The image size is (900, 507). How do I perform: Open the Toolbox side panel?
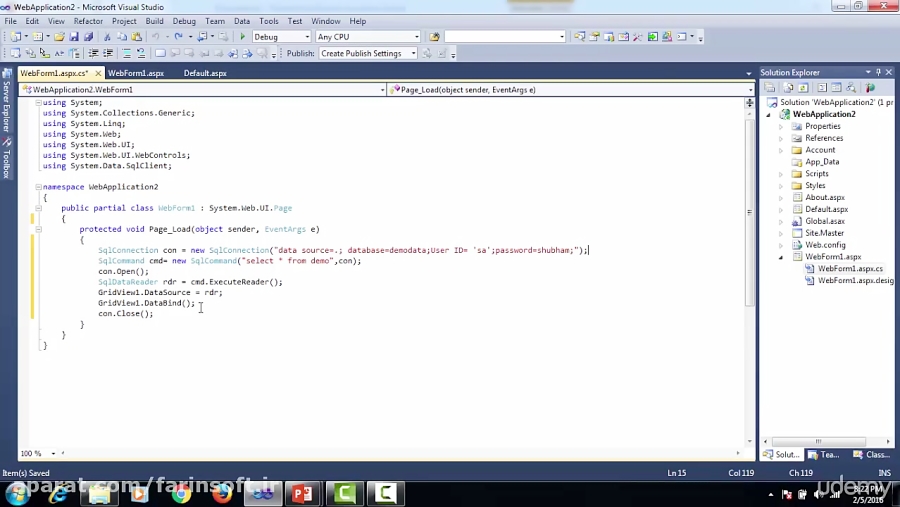[x=7, y=158]
